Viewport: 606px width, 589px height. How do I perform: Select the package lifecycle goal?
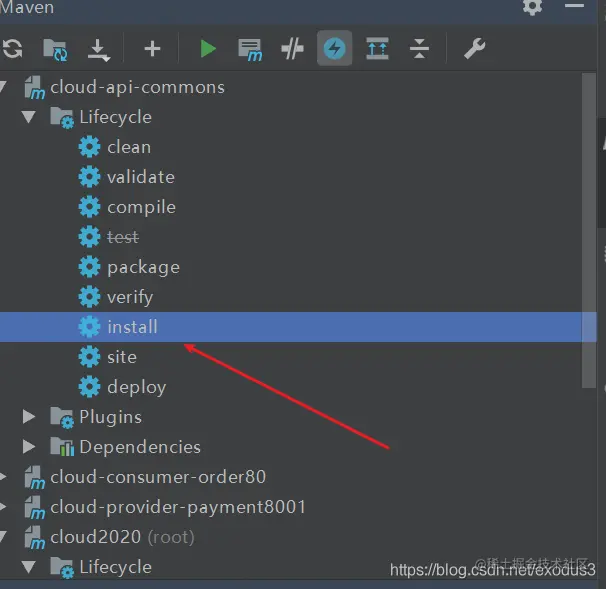143,268
